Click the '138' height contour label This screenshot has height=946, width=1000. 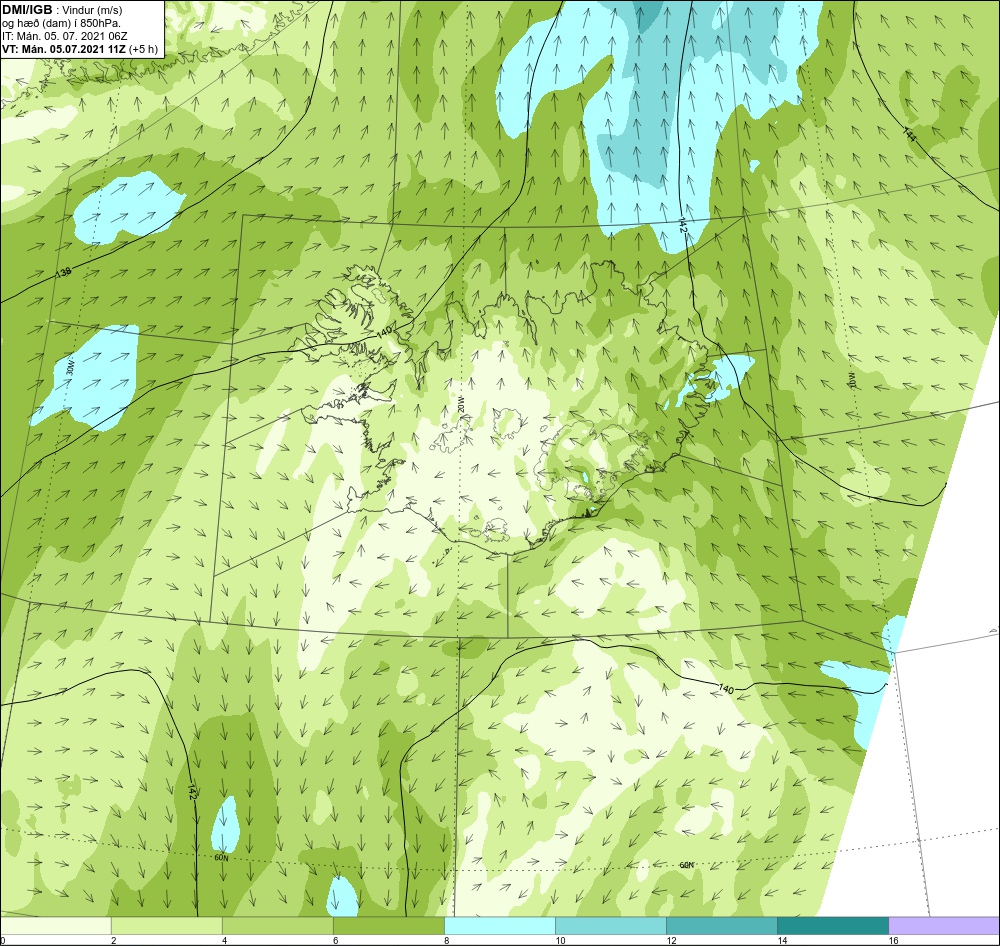[63, 273]
